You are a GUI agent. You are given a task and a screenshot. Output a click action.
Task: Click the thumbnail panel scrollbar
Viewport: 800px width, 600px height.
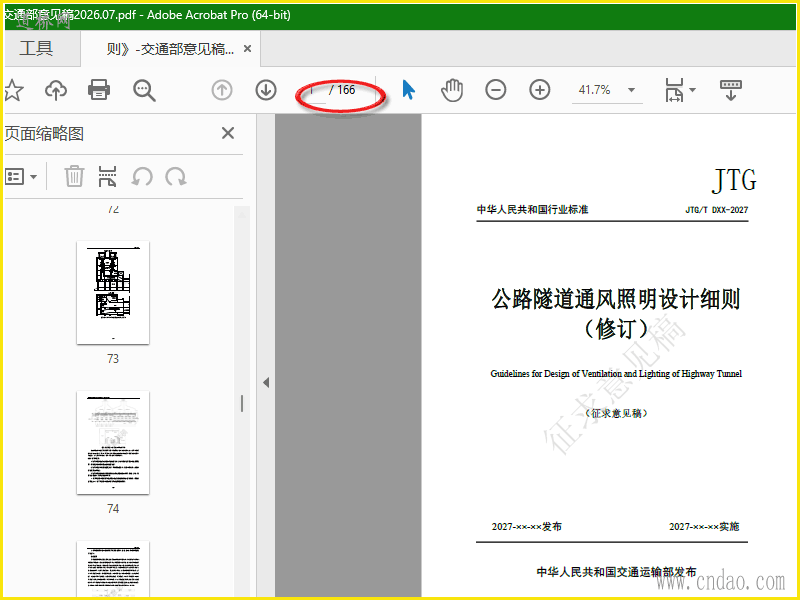pos(242,402)
